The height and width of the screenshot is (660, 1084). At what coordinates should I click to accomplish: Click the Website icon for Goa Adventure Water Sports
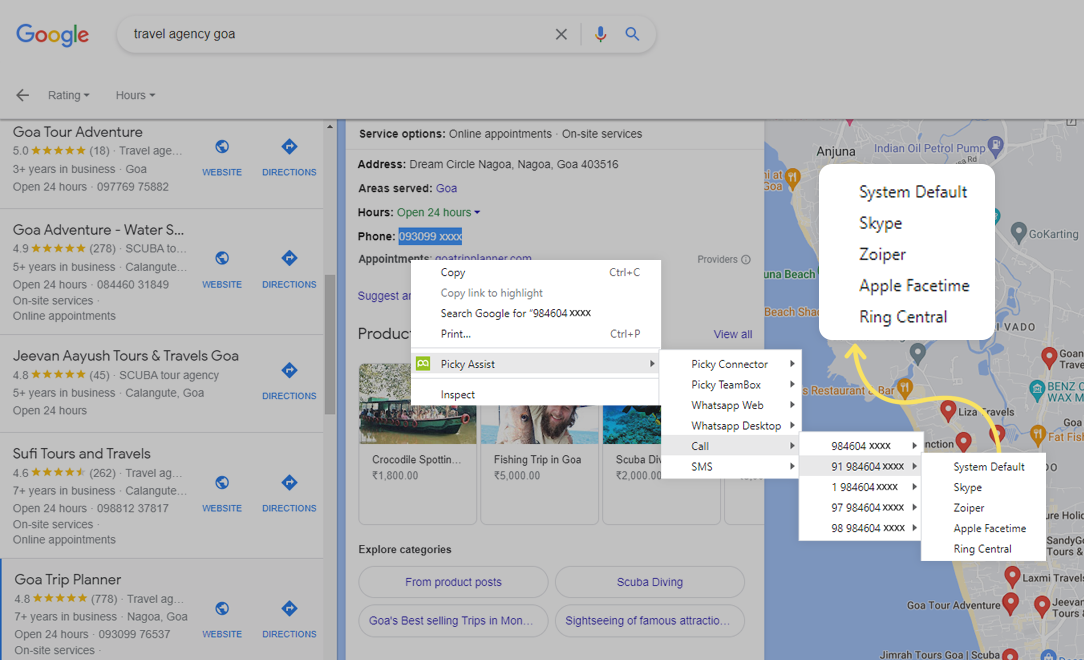(222, 260)
